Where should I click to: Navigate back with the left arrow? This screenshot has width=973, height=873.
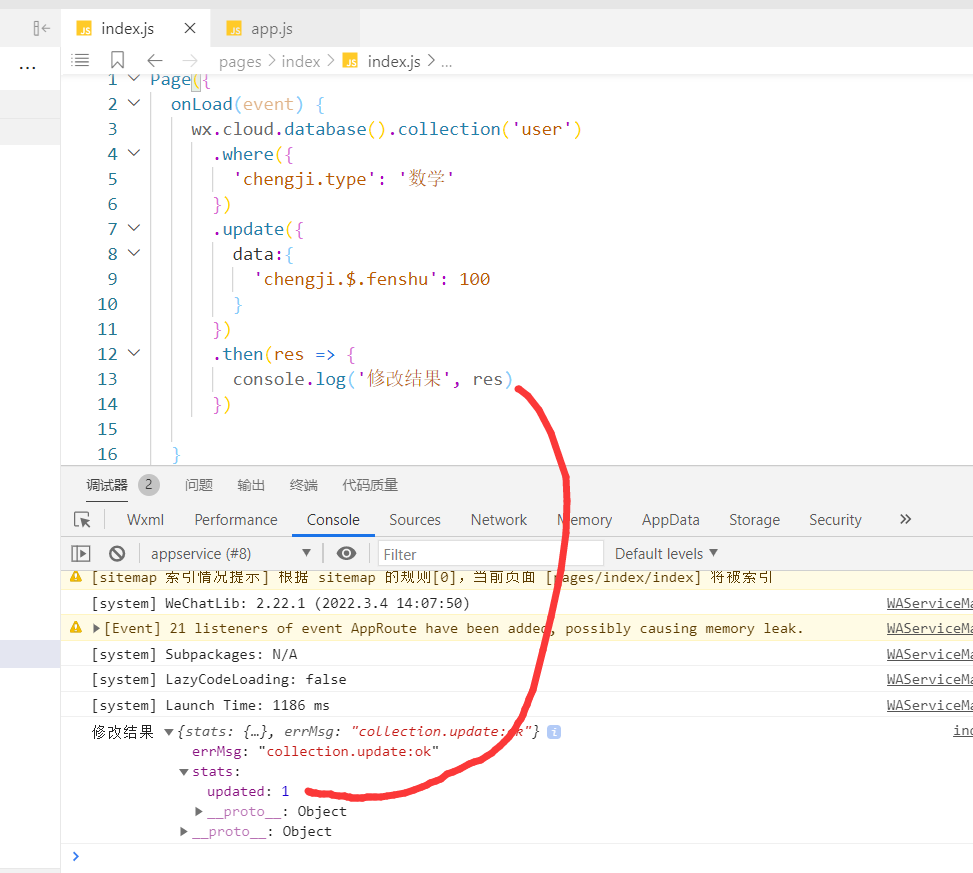(155, 60)
